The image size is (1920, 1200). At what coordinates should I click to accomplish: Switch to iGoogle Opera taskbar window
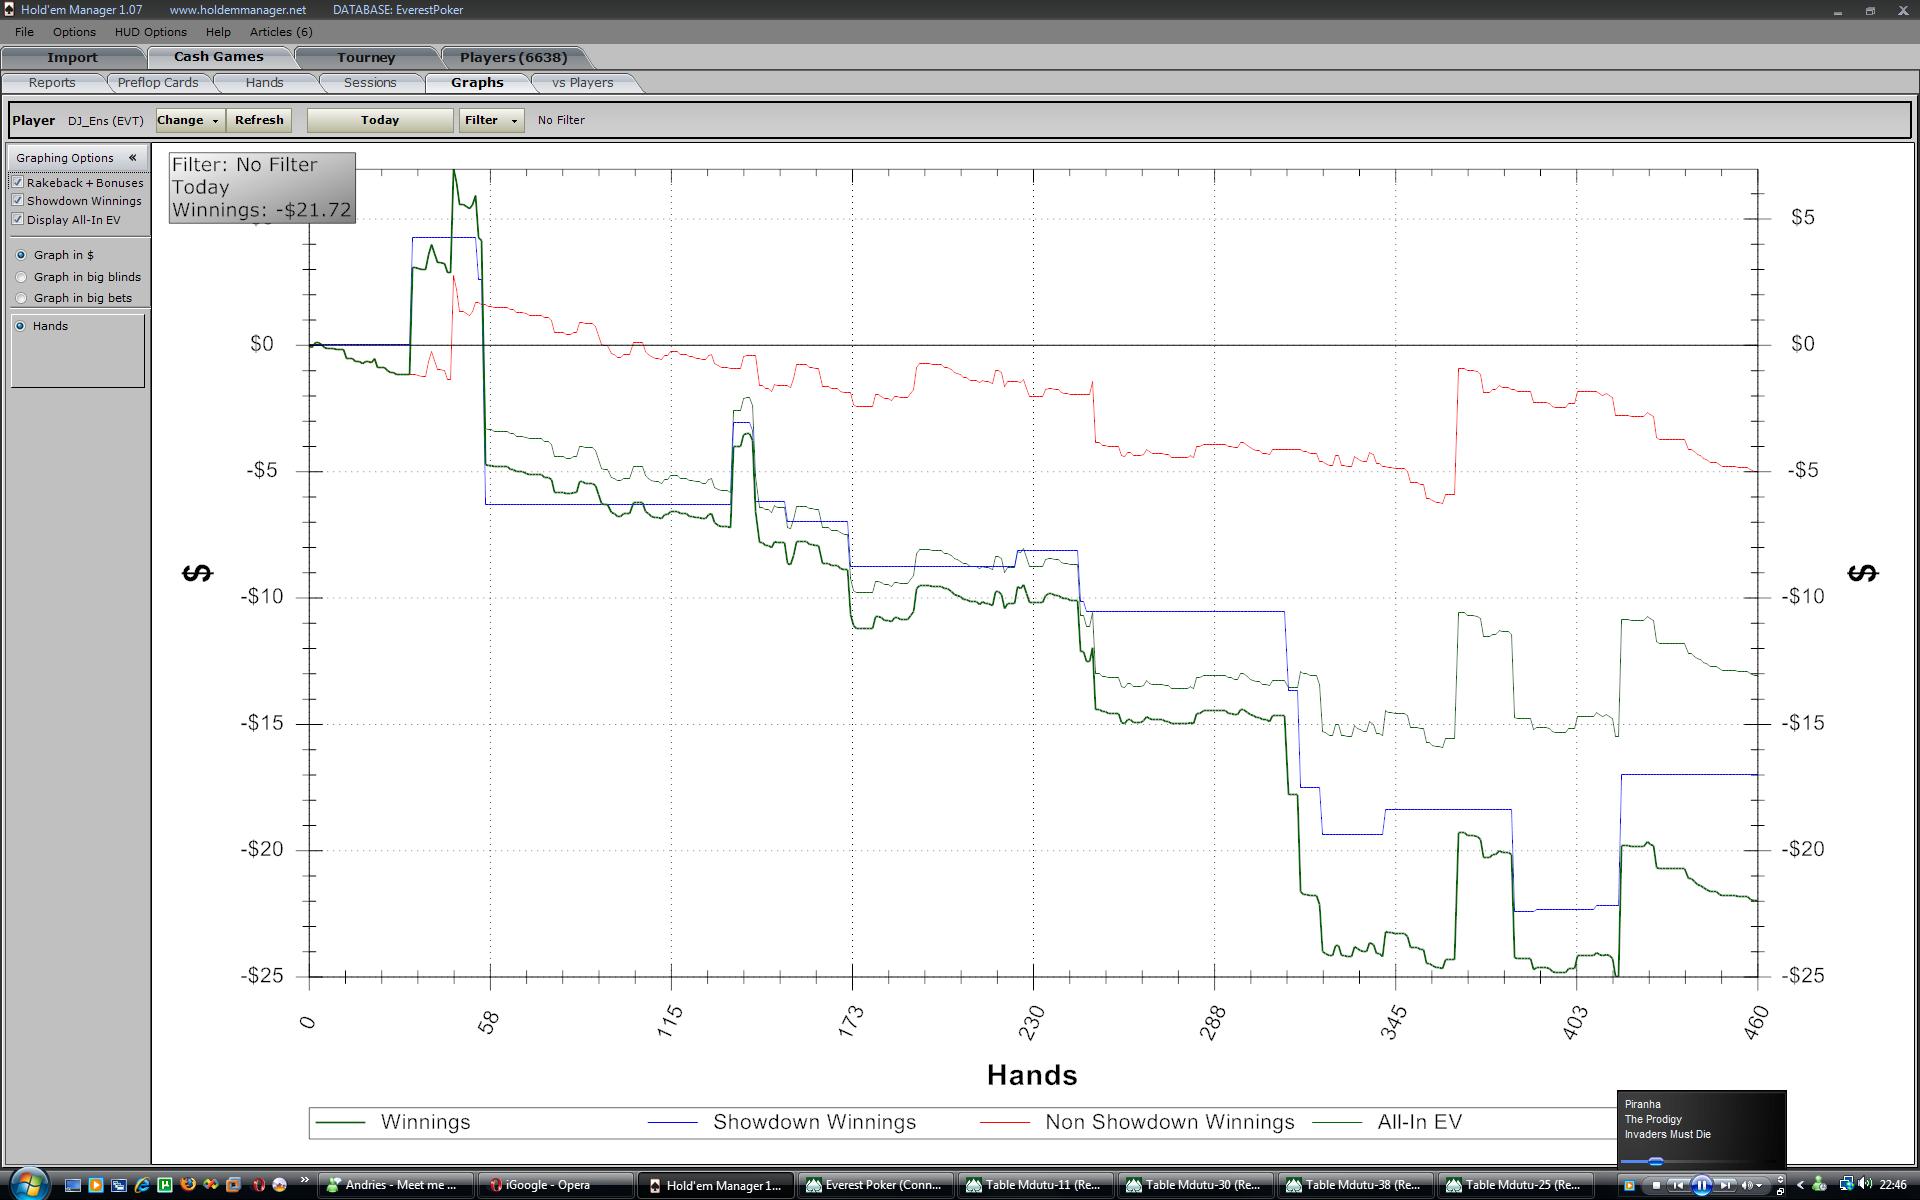click(x=555, y=1185)
